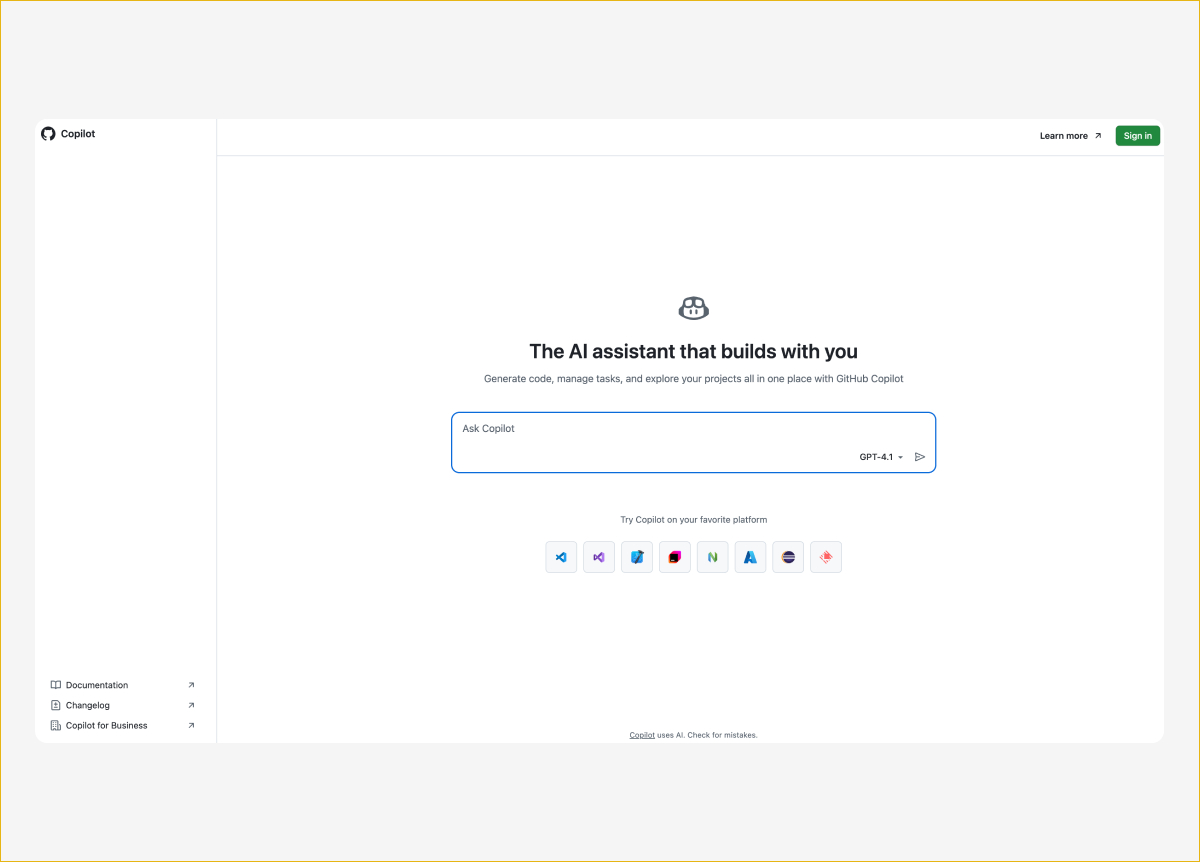Open Copilot in Visual Studio Code
This screenshot has height=862, width=1200.
point(561,557)
